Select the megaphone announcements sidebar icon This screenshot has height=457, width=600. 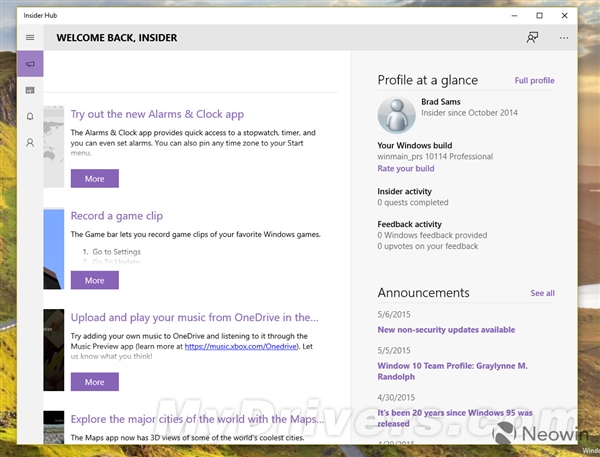click(30, 64)
